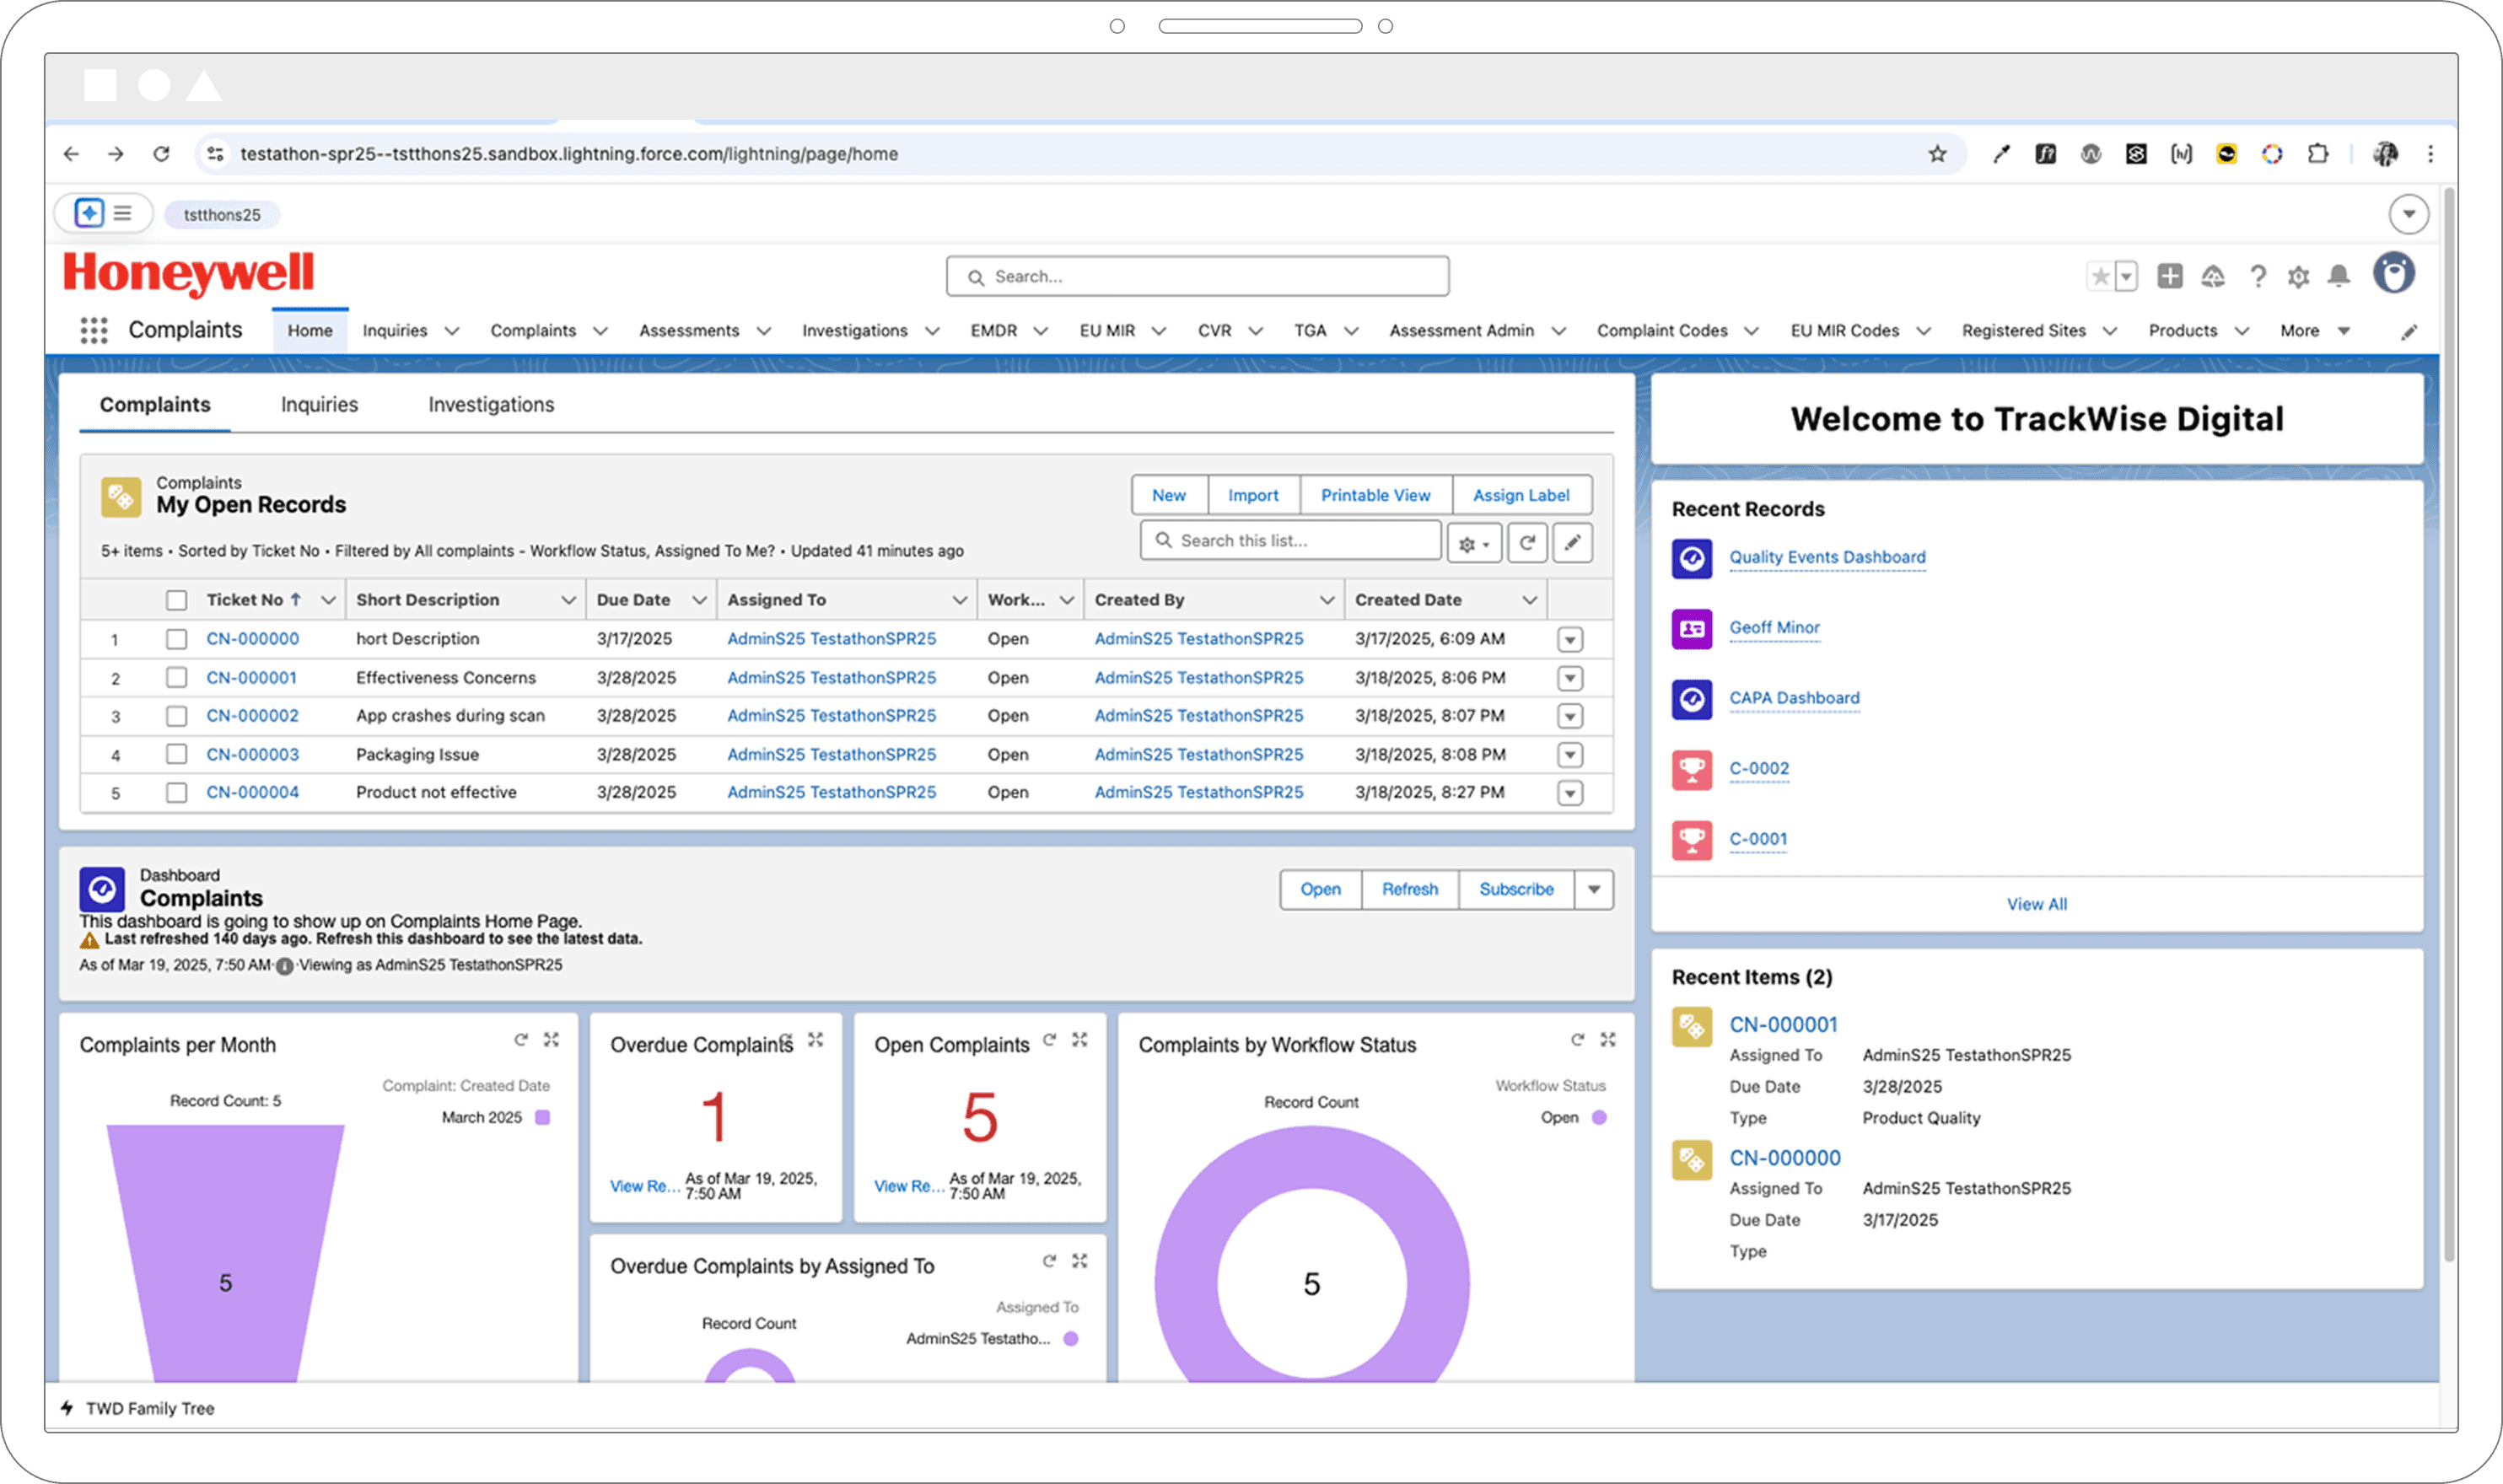Refresh Overdue Complaints by Assigned To chart

1049,1261
